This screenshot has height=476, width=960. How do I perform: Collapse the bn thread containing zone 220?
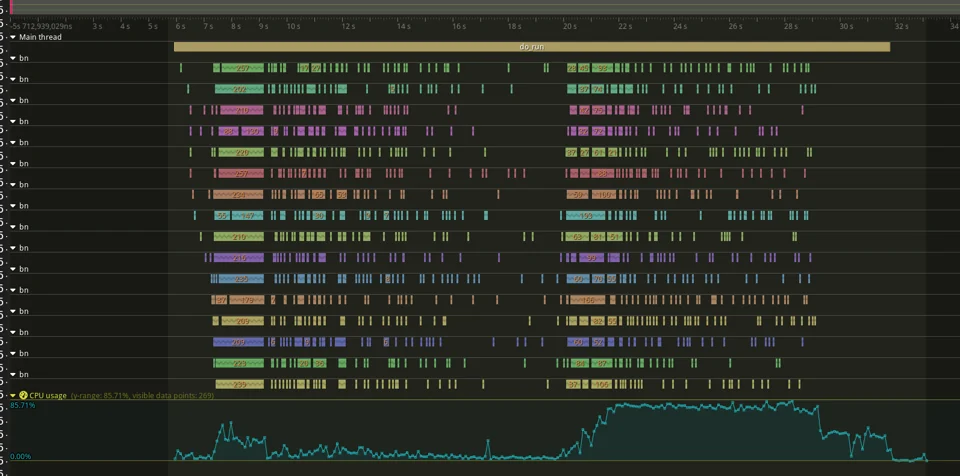coord(13,142)
